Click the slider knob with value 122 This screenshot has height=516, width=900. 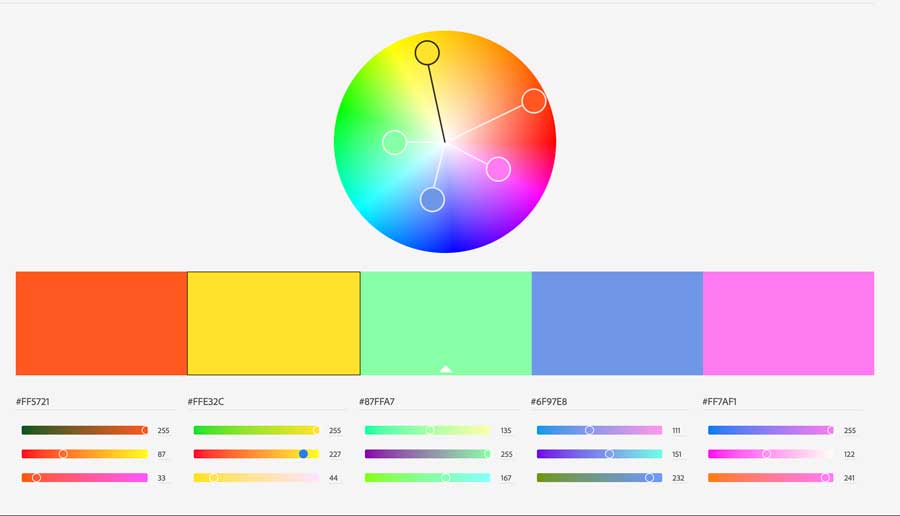tap(767, 454)
